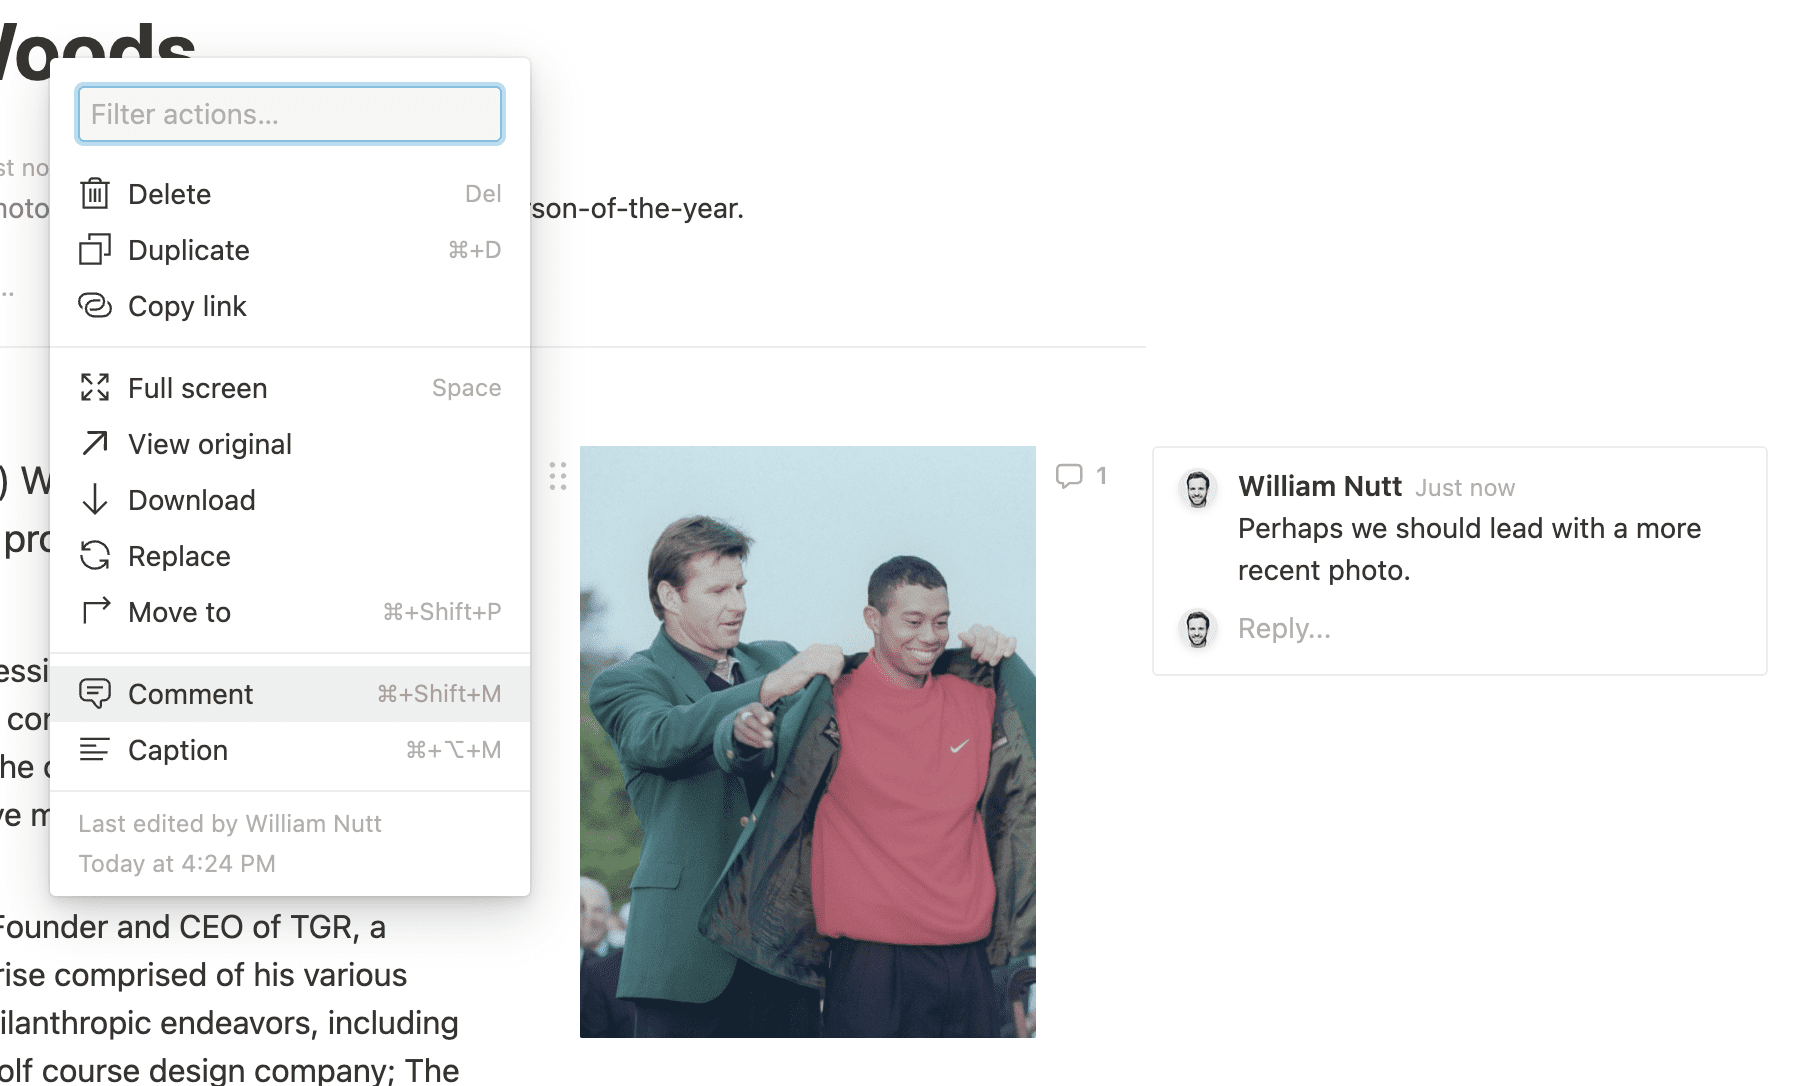Click William Nutt's name in the comment
Image resolution: width=1806 pixels, height=1086 pixels.
tap(1320, 486)
